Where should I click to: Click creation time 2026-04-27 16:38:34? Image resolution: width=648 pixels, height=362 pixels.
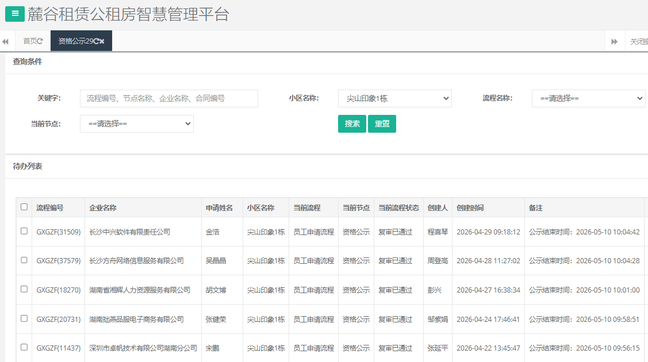[488, 290]
